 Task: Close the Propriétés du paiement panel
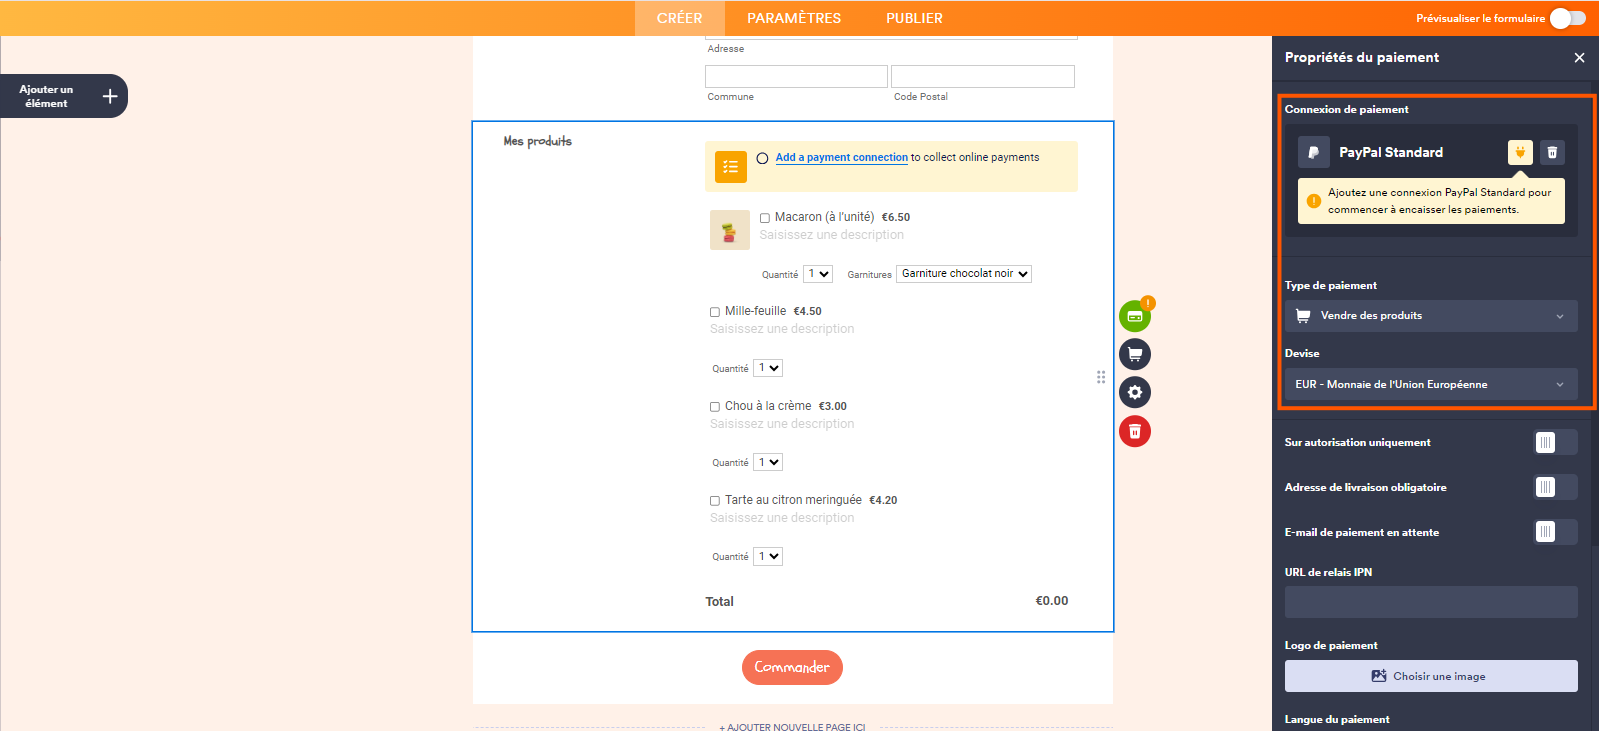(x=1579, y=58)
